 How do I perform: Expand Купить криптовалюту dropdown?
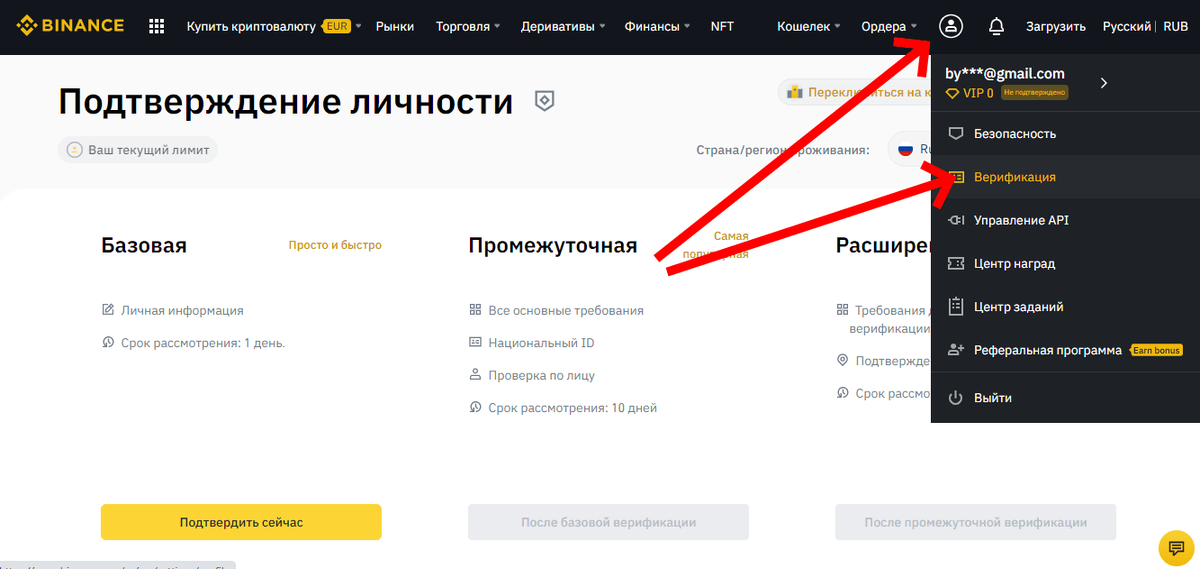pyautogui.click(x=358, y=27)
